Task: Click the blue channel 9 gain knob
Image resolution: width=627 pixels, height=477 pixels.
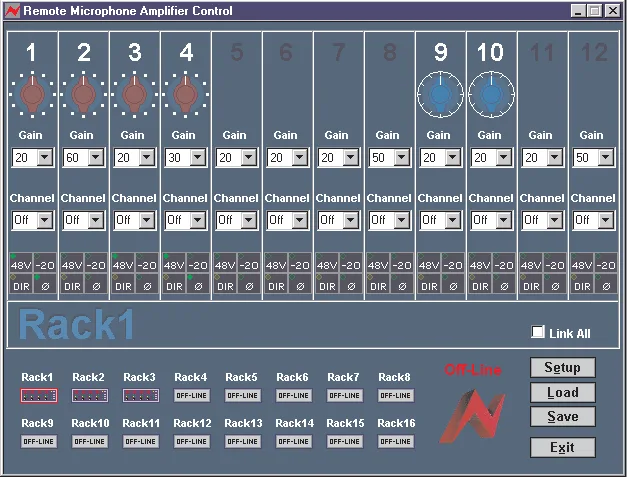Action: coord(440,95)
